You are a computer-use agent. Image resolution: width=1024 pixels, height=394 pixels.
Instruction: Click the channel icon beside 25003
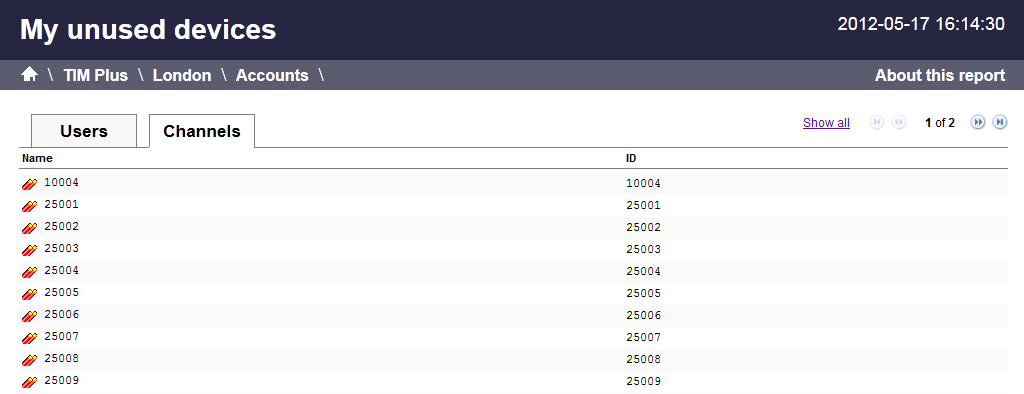29,250
